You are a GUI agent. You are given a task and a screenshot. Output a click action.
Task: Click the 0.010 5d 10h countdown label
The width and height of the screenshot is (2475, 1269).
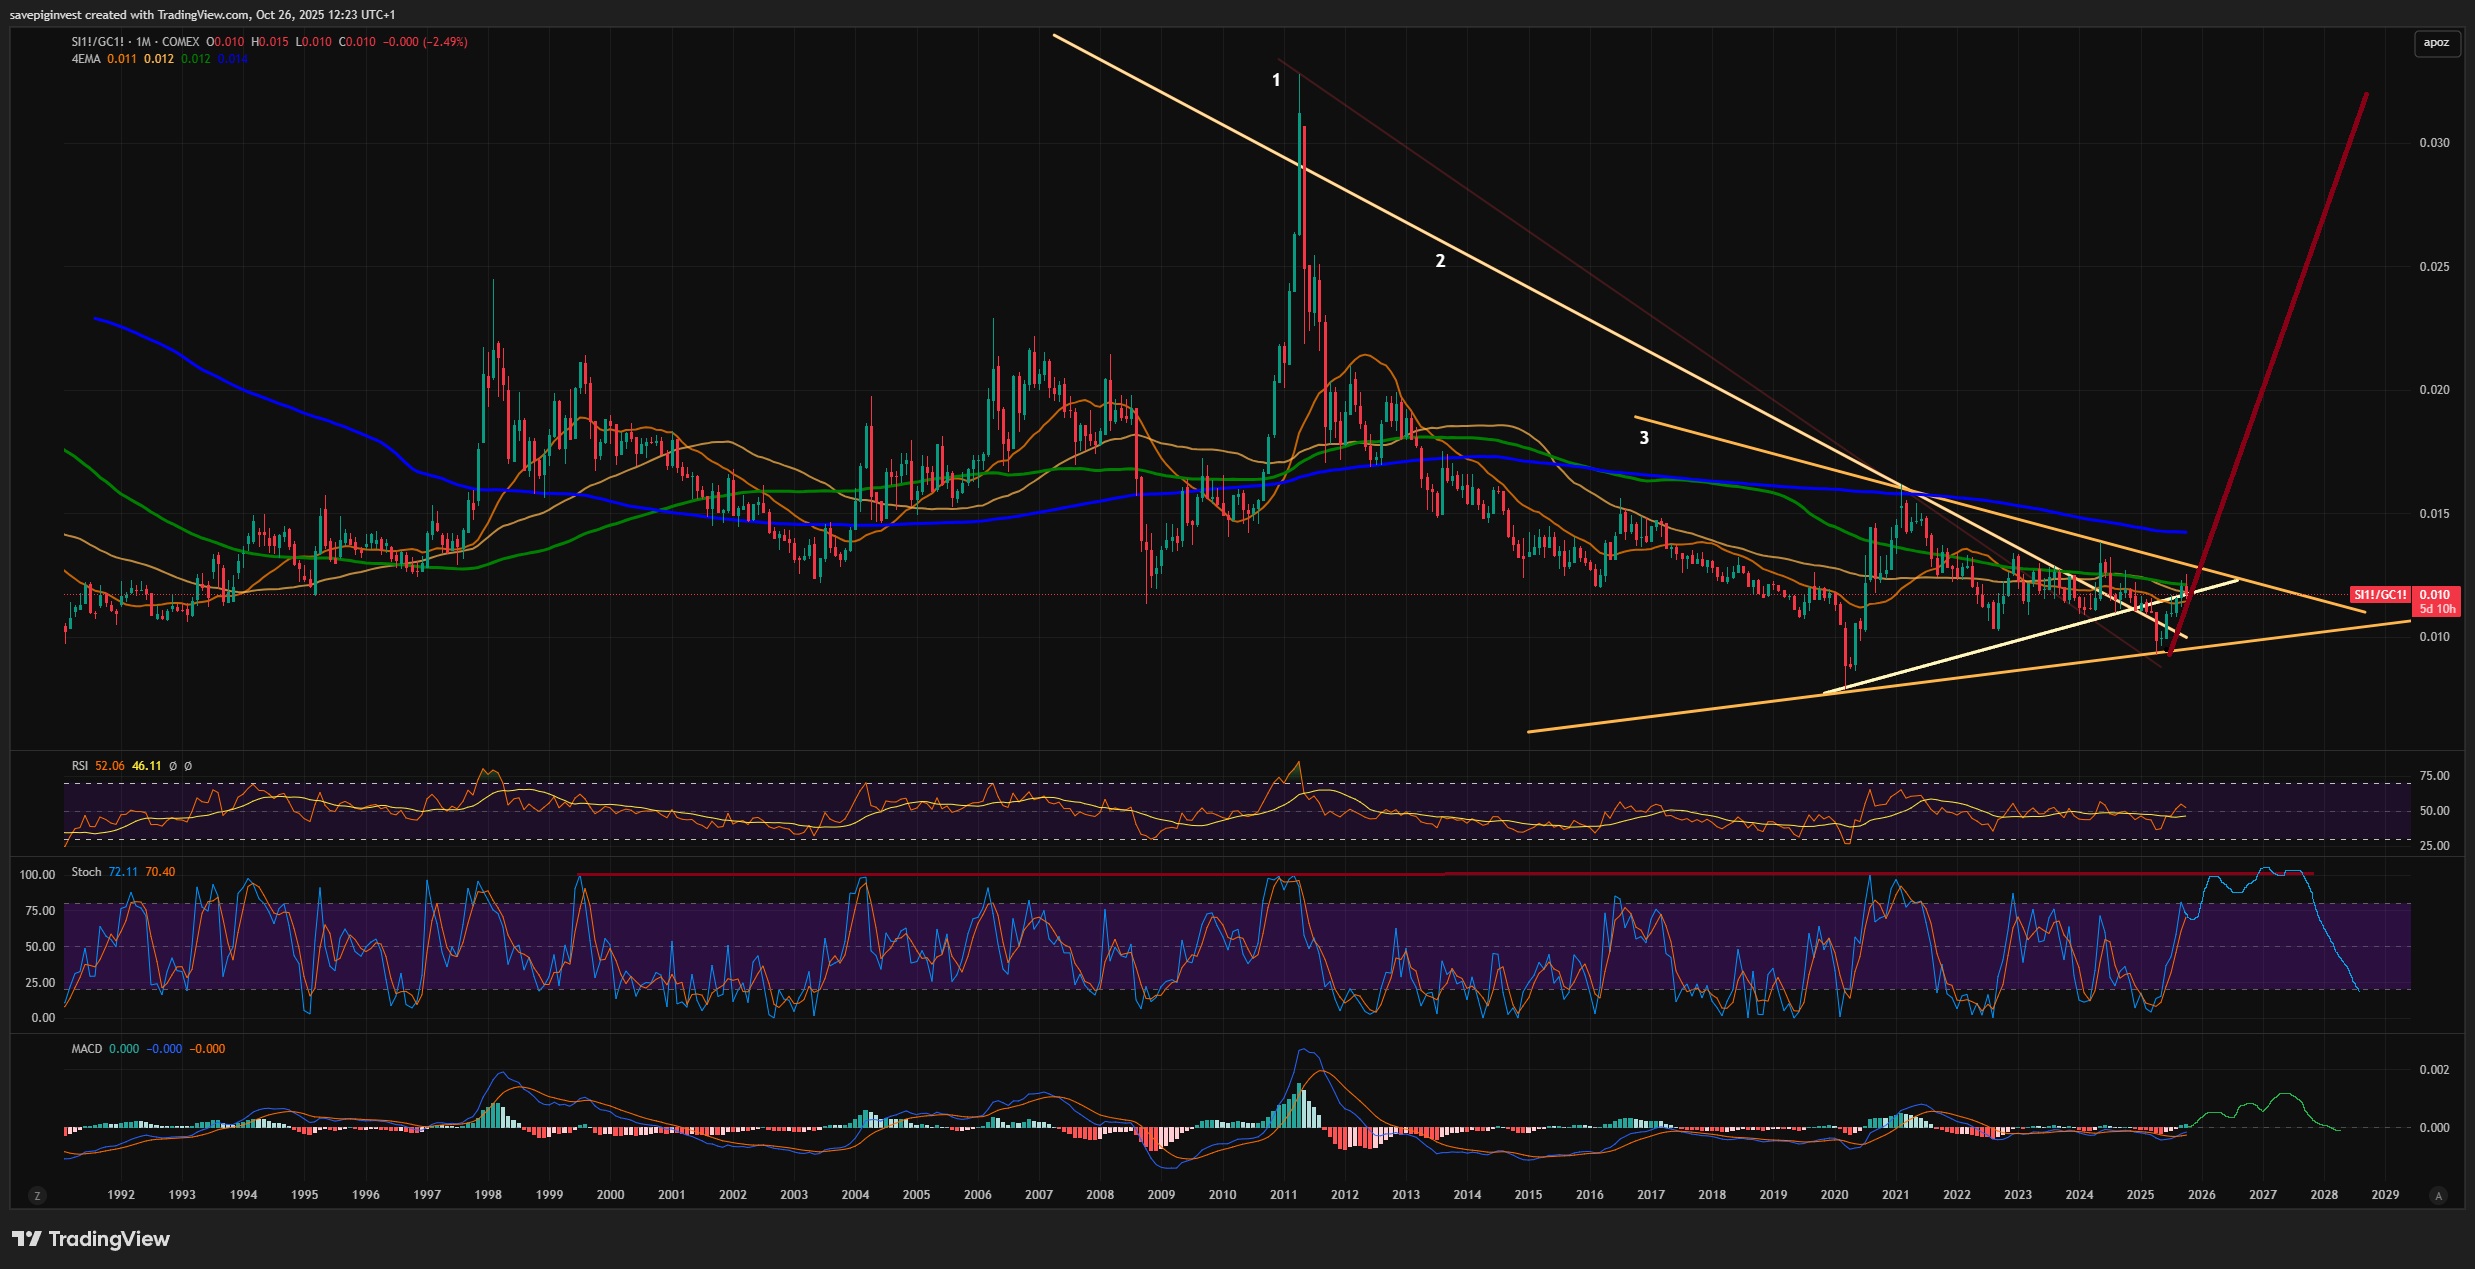point(2436,602)
